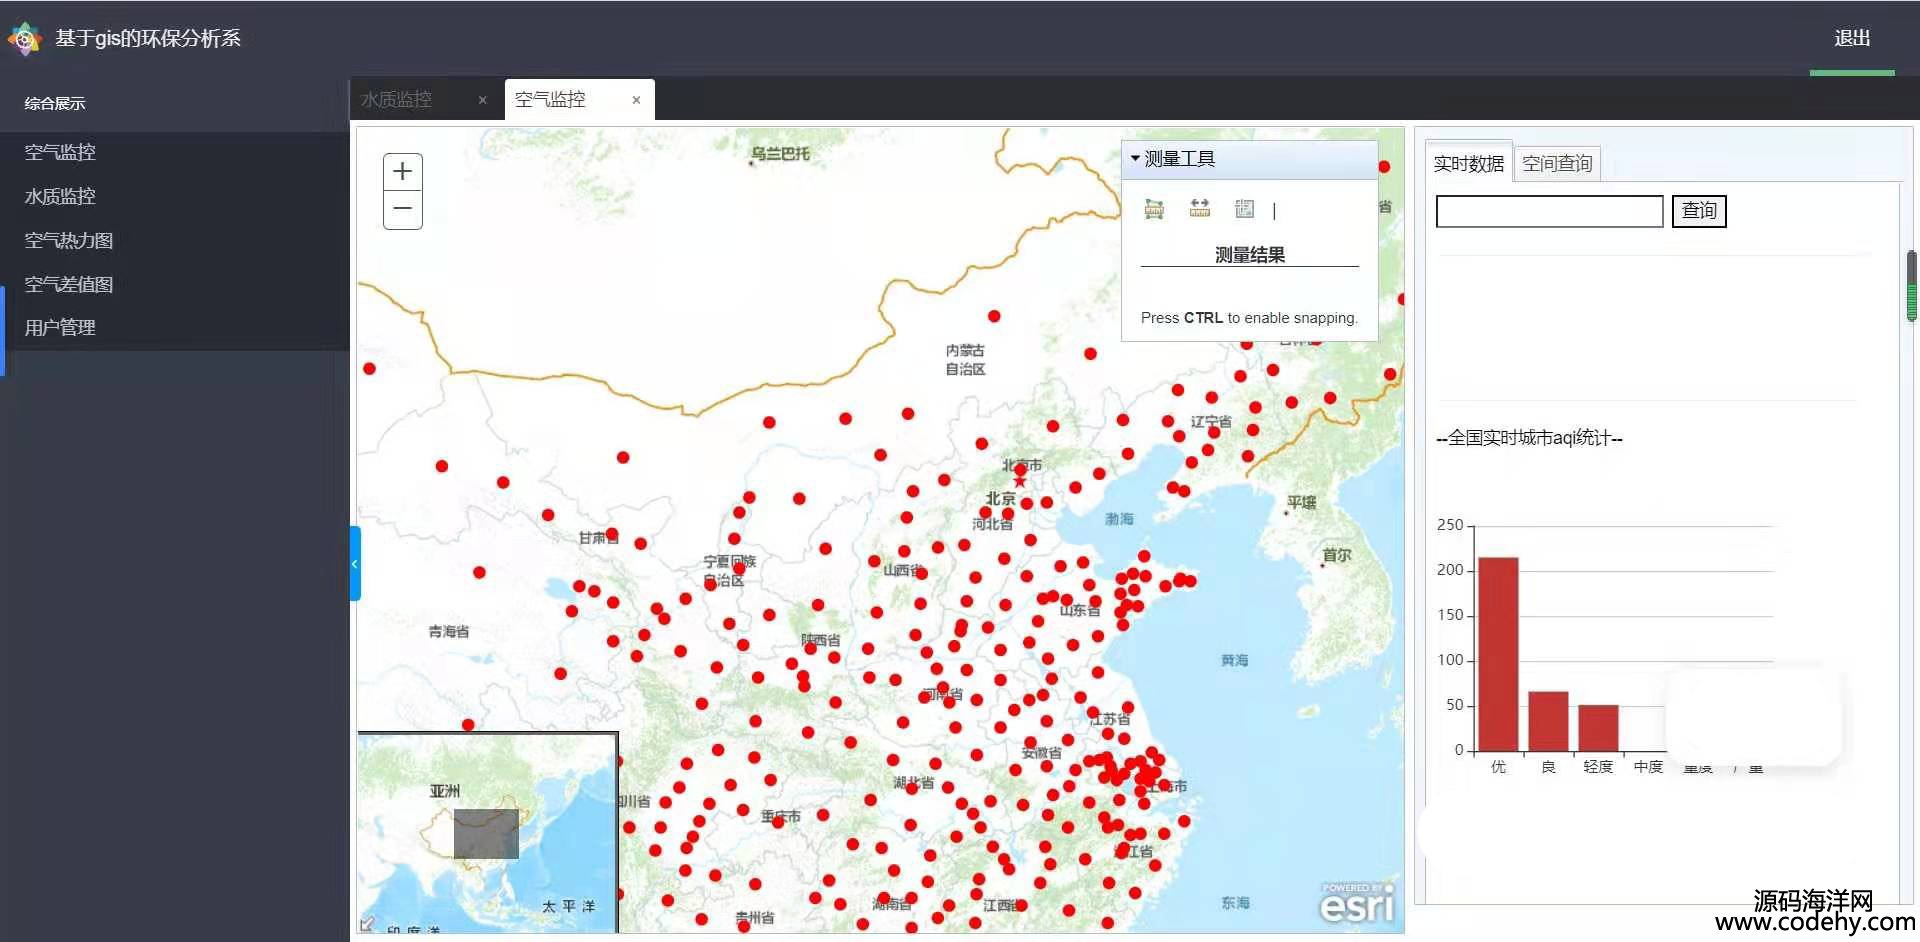This screenshot has height=942, width=1920.
Task: Click the 辽宁省 map label
Action: pyautogui.click(x=1211, y=421)
